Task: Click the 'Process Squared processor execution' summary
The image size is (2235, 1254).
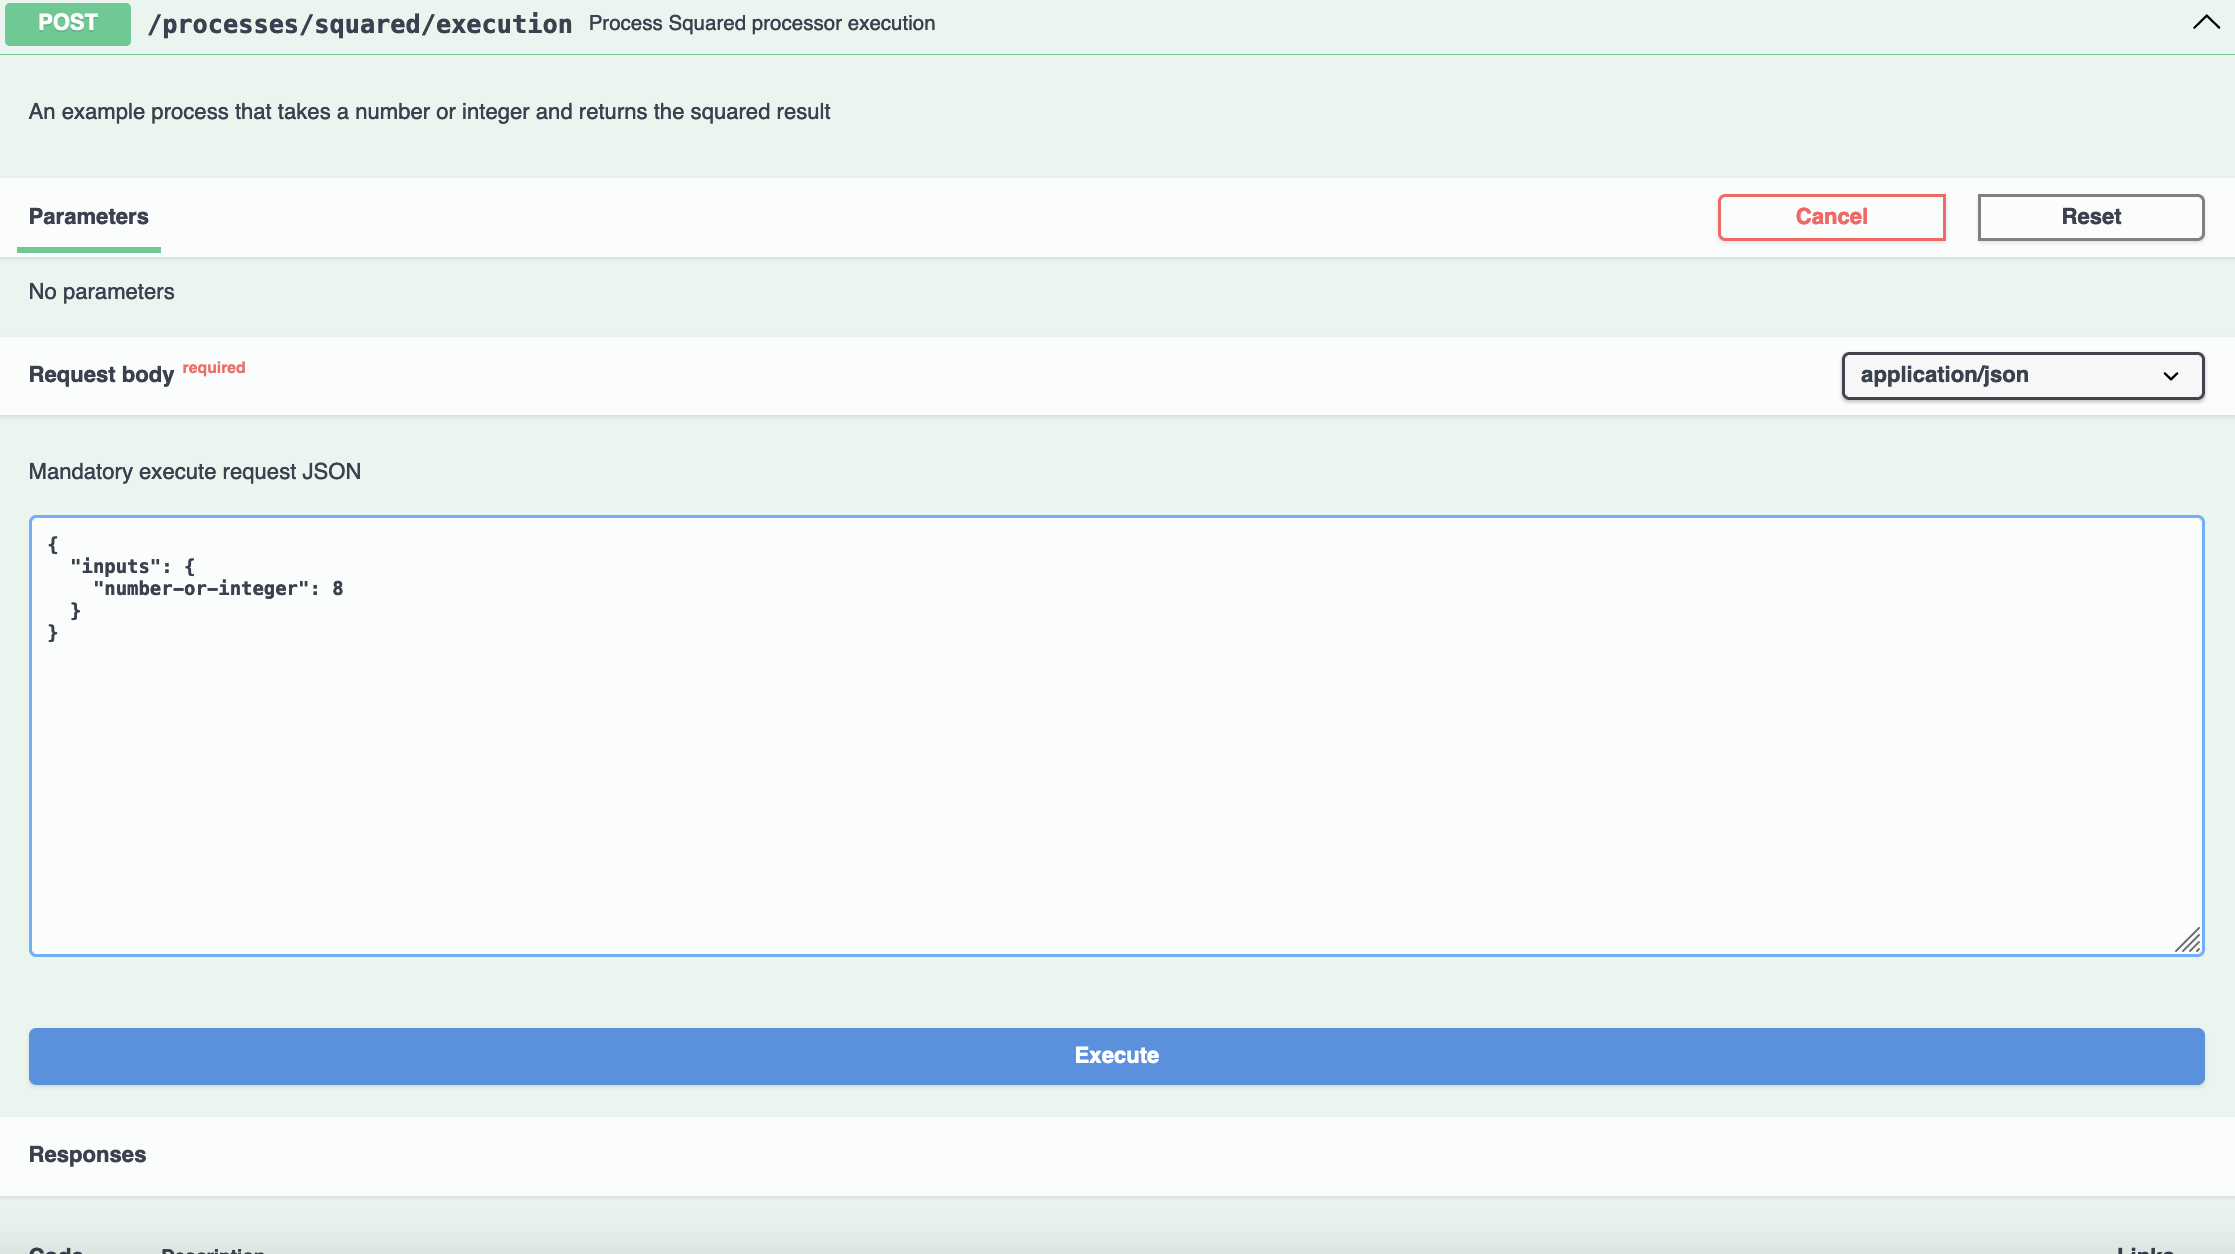Action: [761, 24]
